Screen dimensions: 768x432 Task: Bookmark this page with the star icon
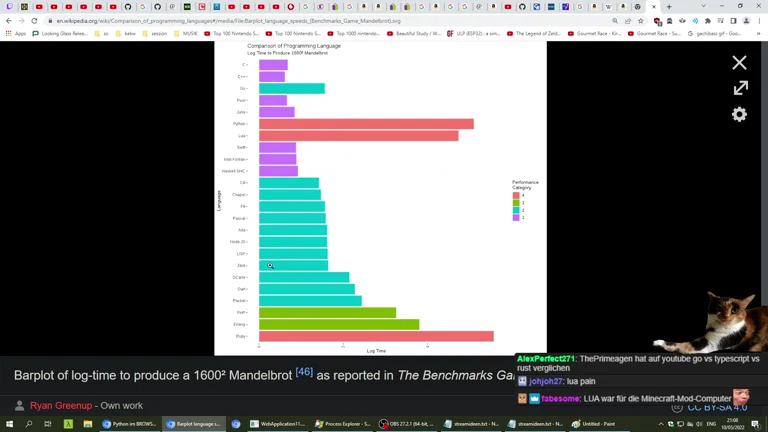tap(641, 20)
